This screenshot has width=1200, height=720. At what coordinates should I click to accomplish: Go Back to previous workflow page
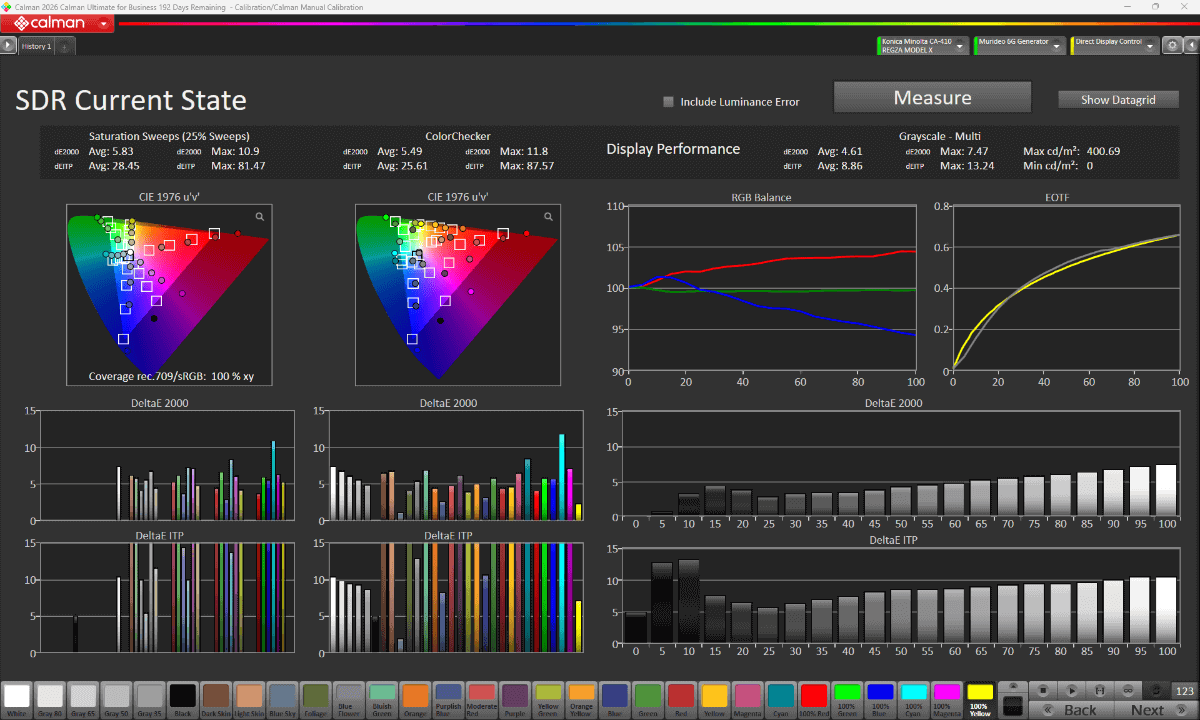pos(1073,709)
